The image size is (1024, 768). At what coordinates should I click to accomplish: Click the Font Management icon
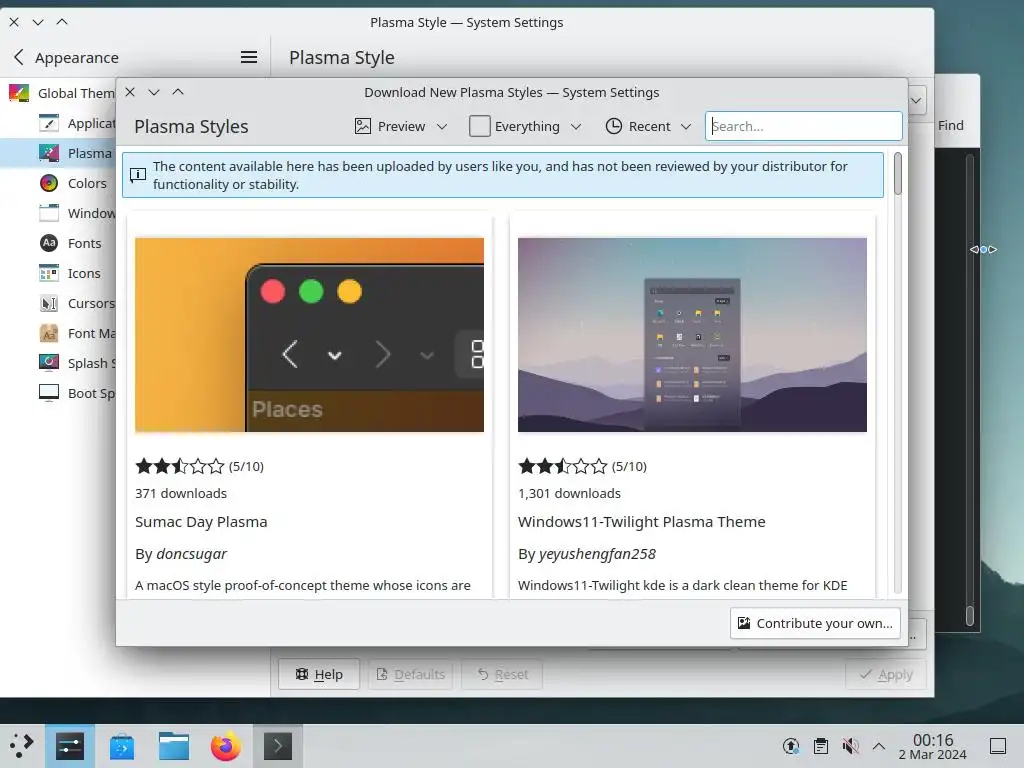pyautogui.click(x=49, y=333)
